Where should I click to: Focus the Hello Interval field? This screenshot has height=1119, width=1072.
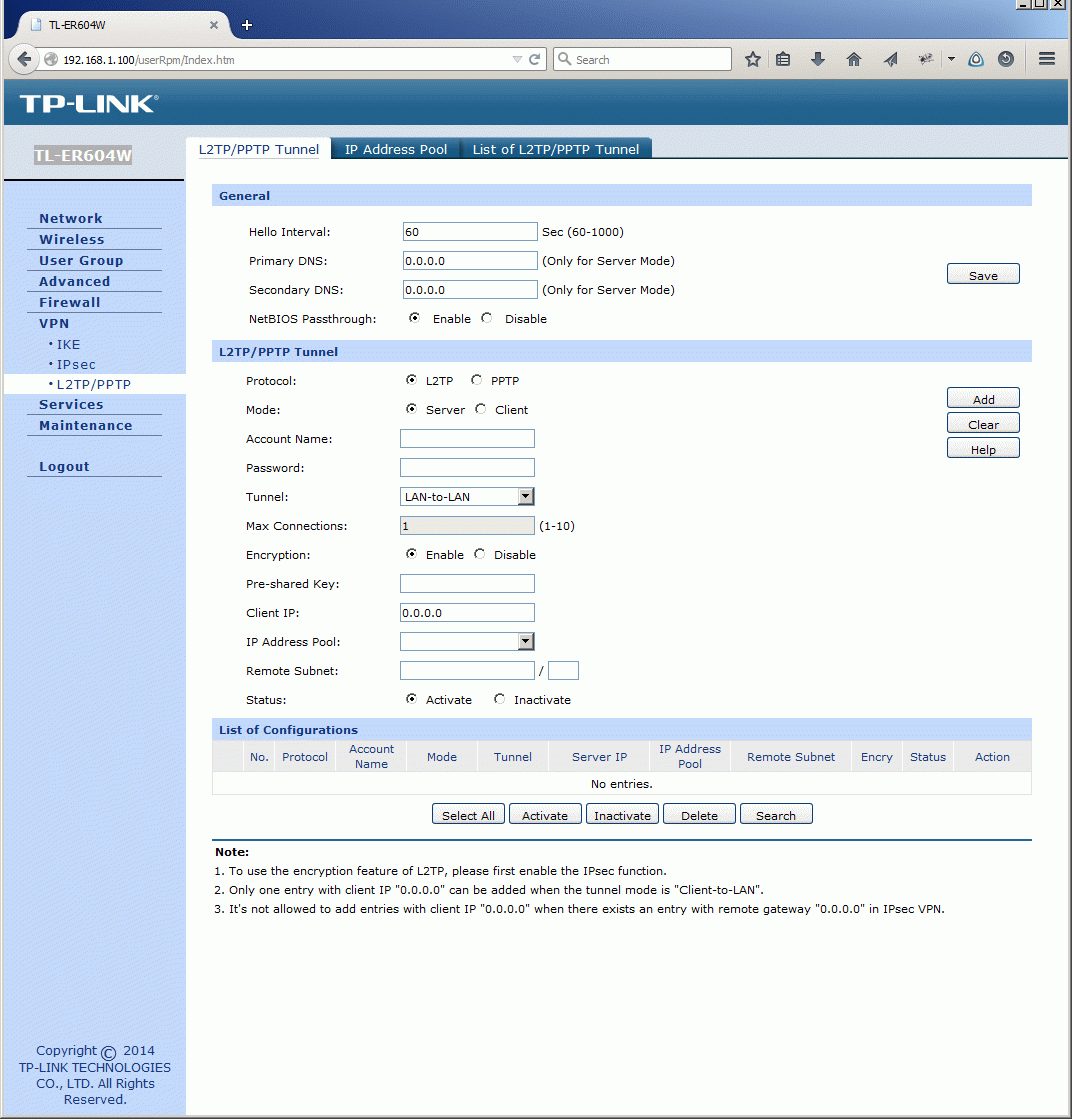(470, 231)
